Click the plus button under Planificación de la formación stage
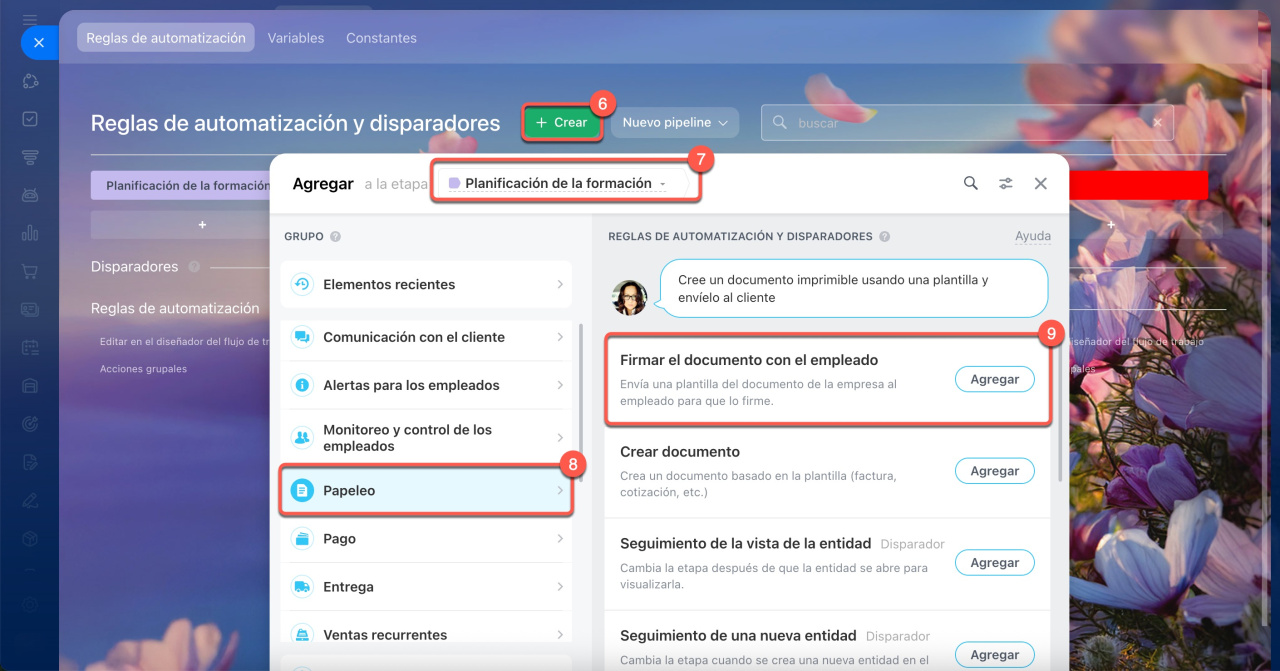Image resolution: width=1280 pixels, height=671 pixels. [202, 225]
